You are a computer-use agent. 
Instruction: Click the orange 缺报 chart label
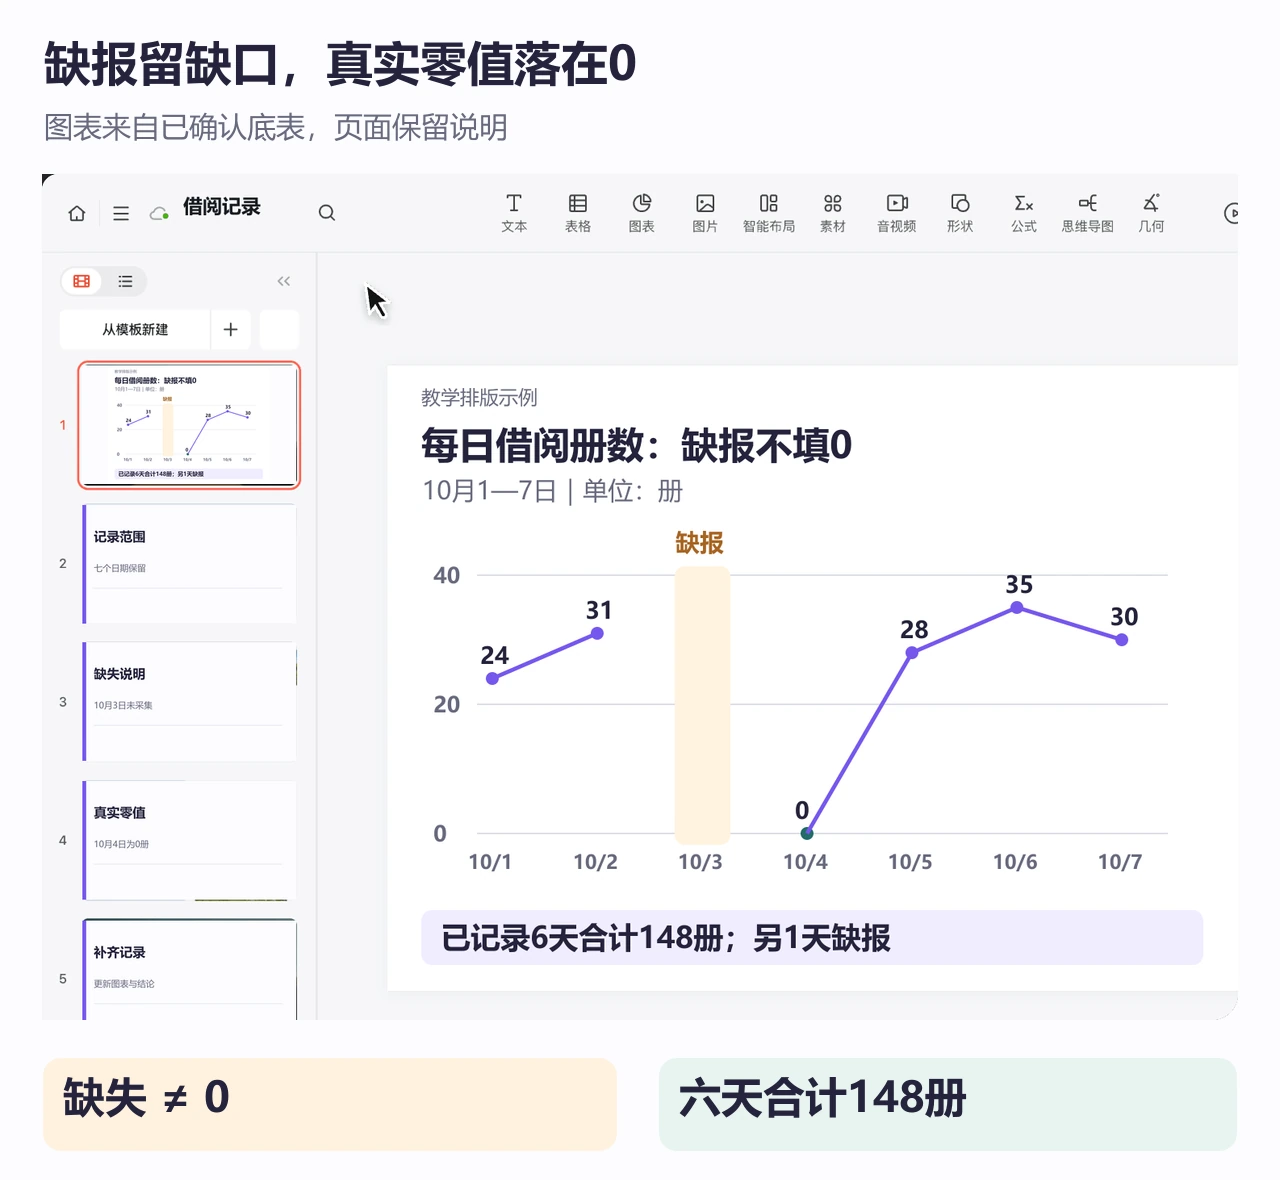click(699, 543)
